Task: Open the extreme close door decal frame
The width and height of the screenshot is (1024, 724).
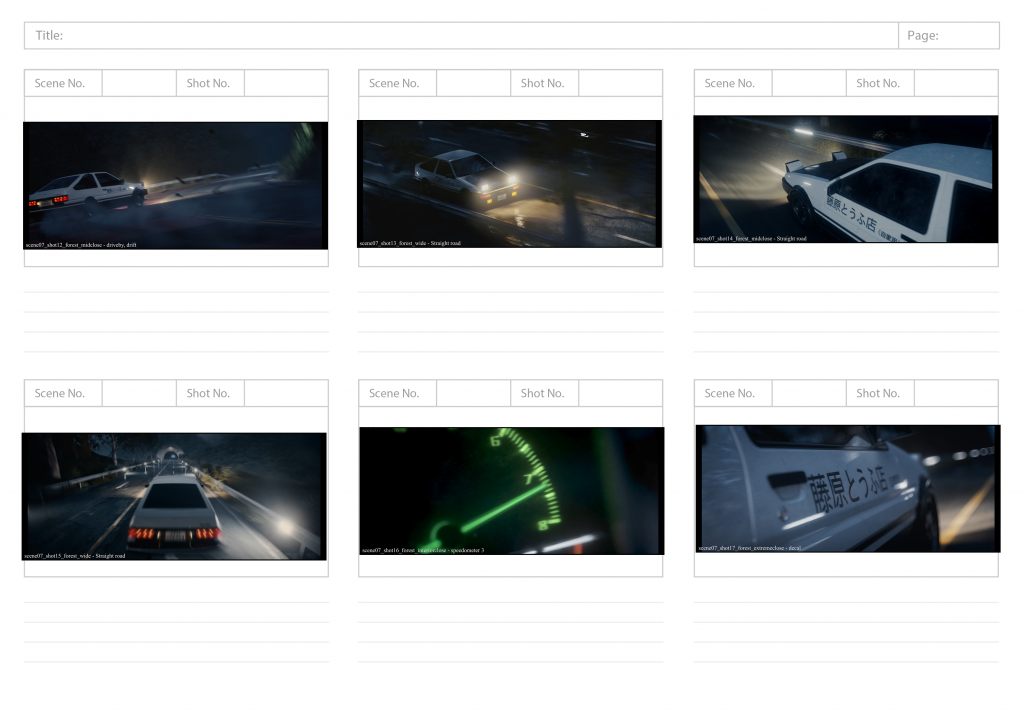Action: point(848,488)
